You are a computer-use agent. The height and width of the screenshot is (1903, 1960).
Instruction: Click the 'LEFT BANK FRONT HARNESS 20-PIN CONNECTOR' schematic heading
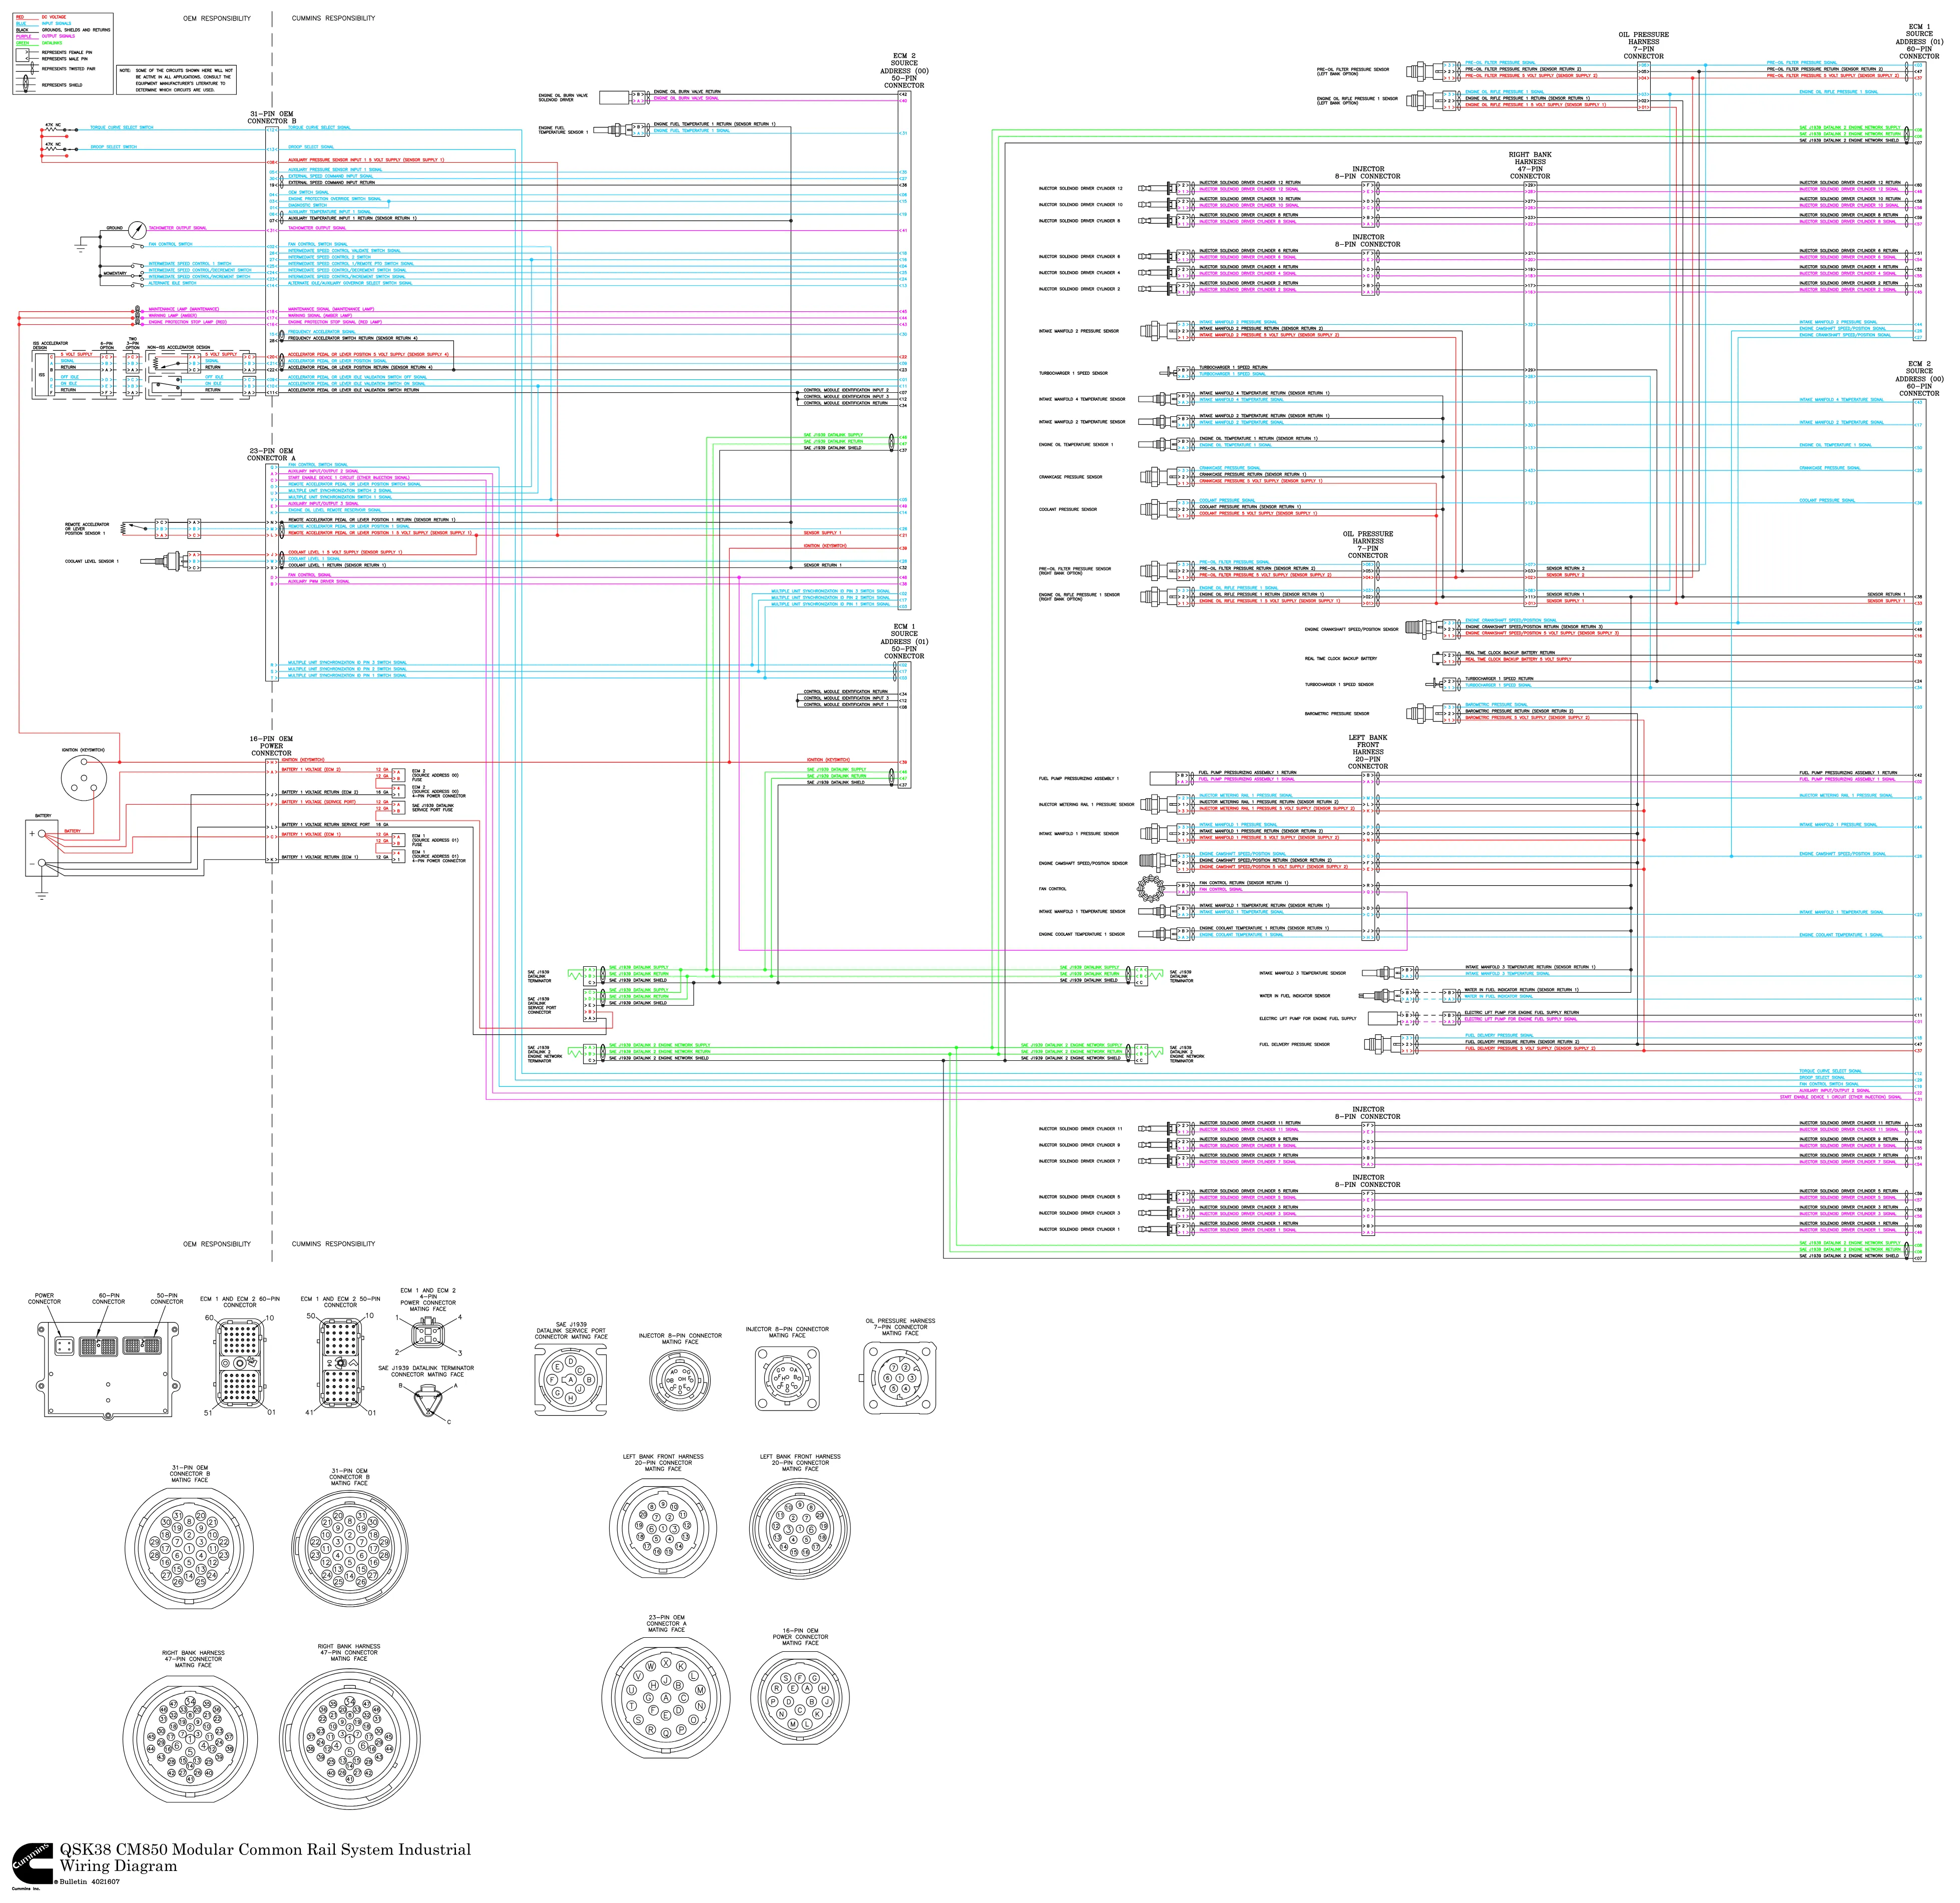pos(1368,752)
